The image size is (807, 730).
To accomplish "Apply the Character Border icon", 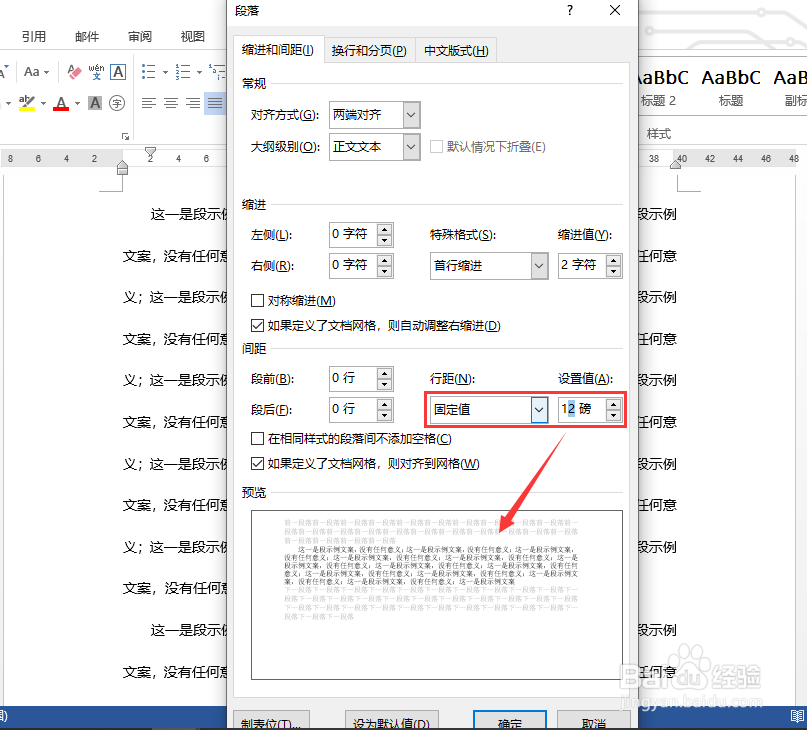I will [117, 72].
